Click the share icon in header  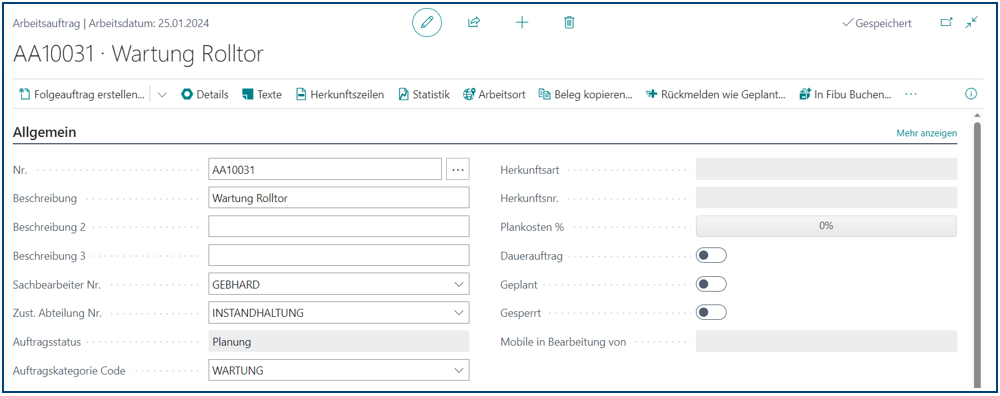coord(473,23)
